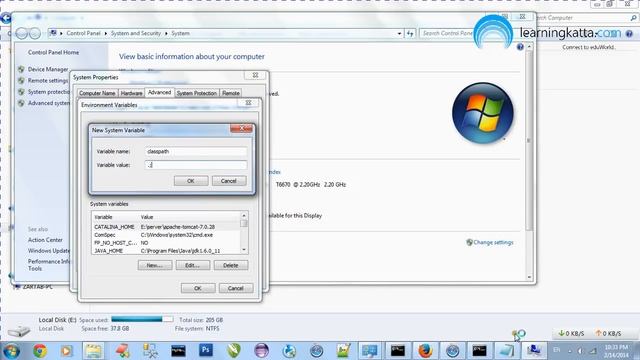Click the refresh button beside address bar

click(x=410, y=33)
